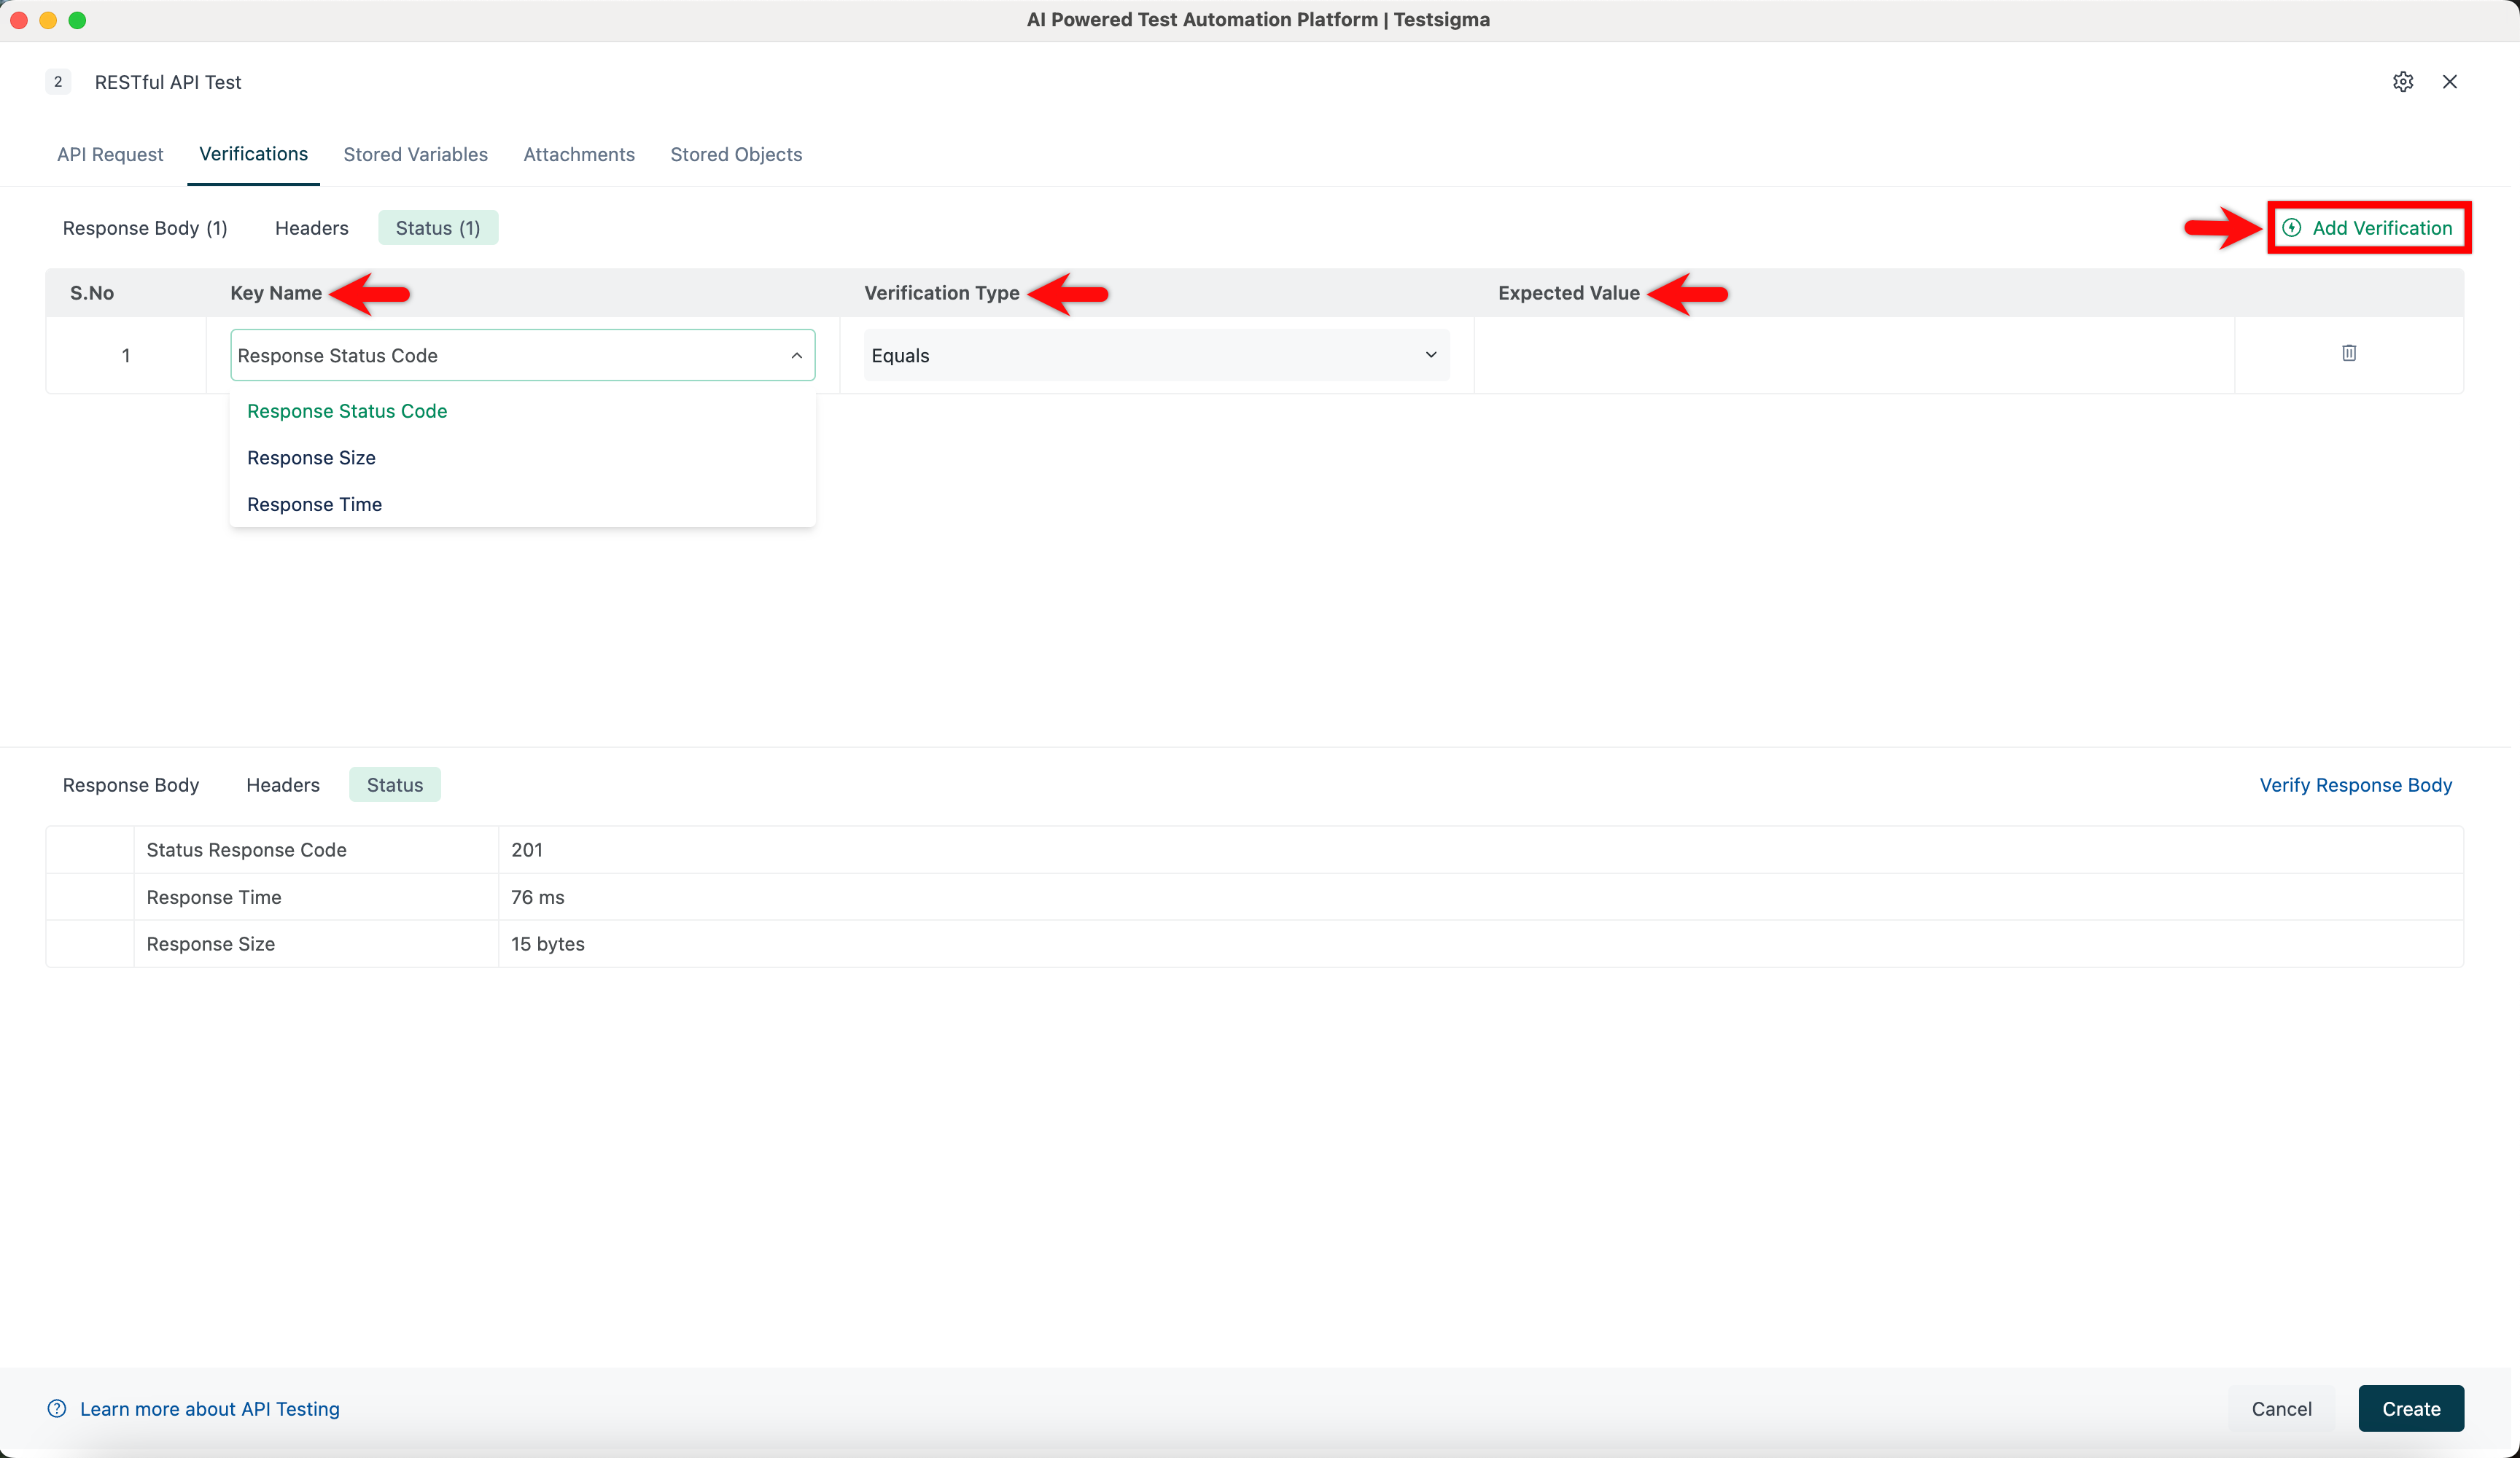Open the settings gear icon
The image size is (2520, 1458).
click(2404, 82)
